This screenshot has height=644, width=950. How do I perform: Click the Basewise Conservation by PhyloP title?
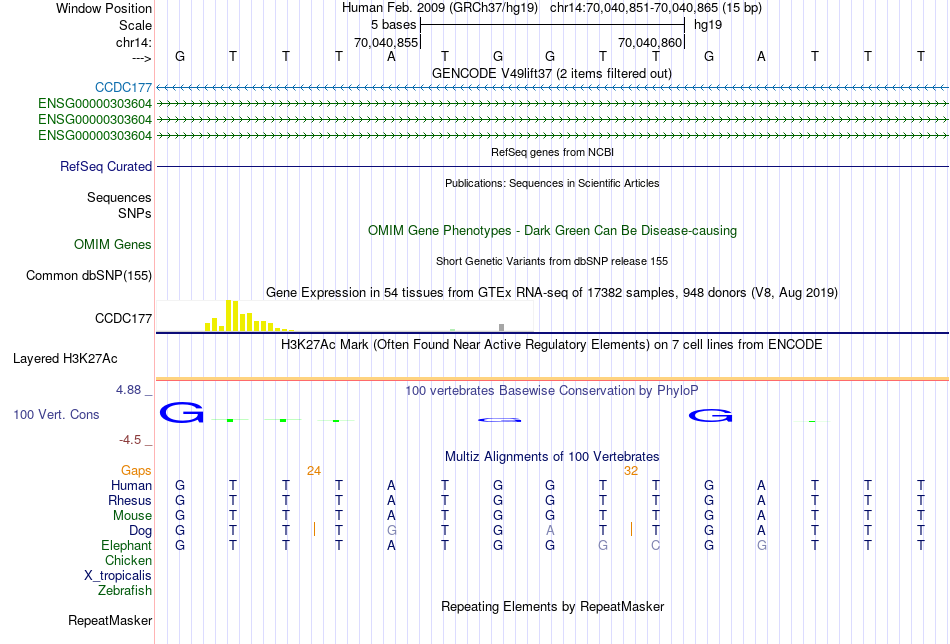tap(552, 391)
